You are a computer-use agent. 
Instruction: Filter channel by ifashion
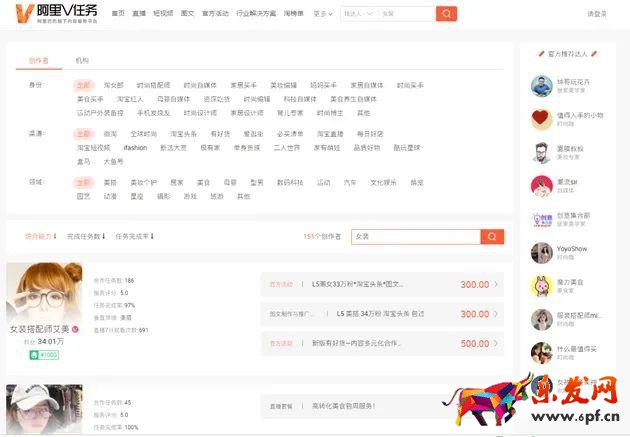pyautogui.click(x=135, y=148)
